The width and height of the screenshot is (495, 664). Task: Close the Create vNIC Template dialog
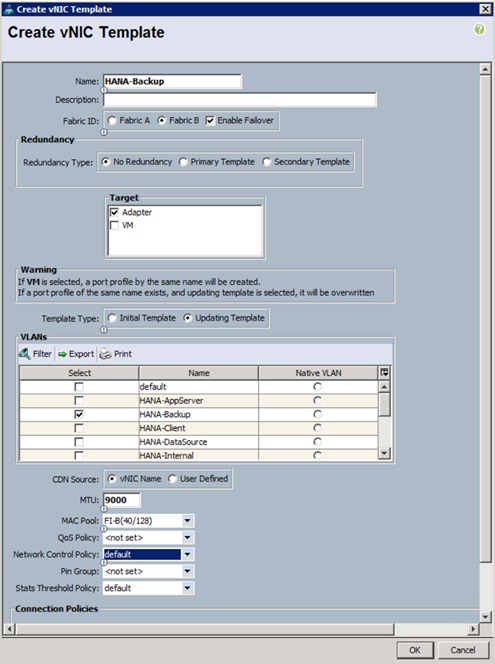pyautogui.click(x=485, y=9)
